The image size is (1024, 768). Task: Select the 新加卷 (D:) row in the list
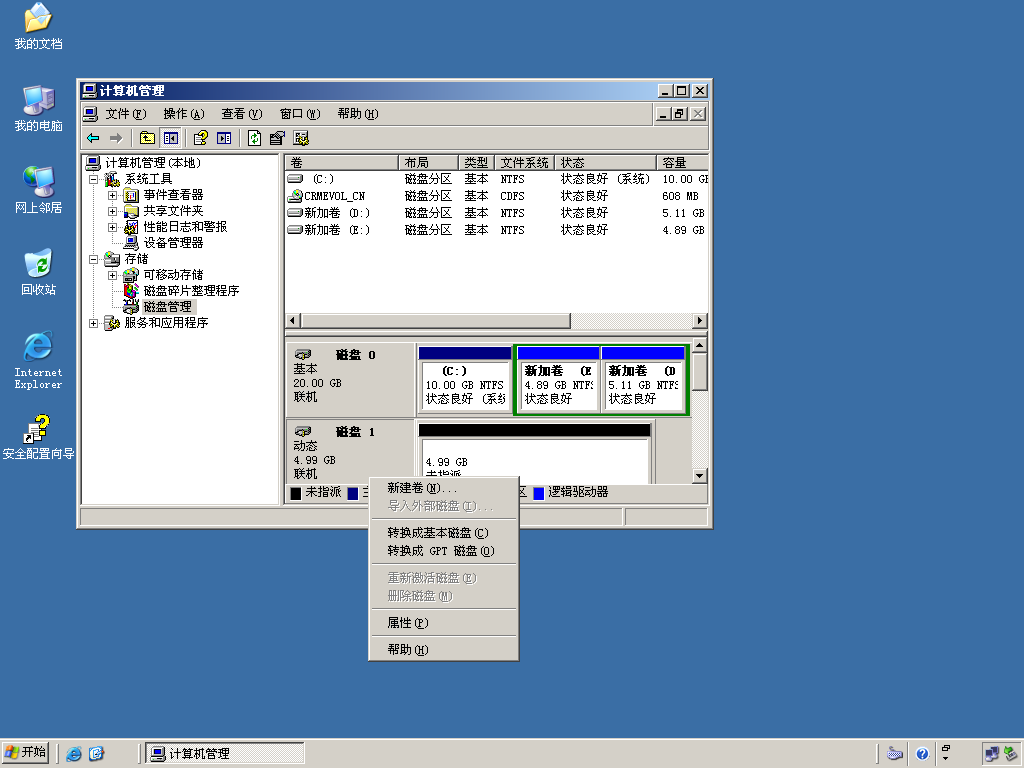pyautogui.click(x=497, y=213)
